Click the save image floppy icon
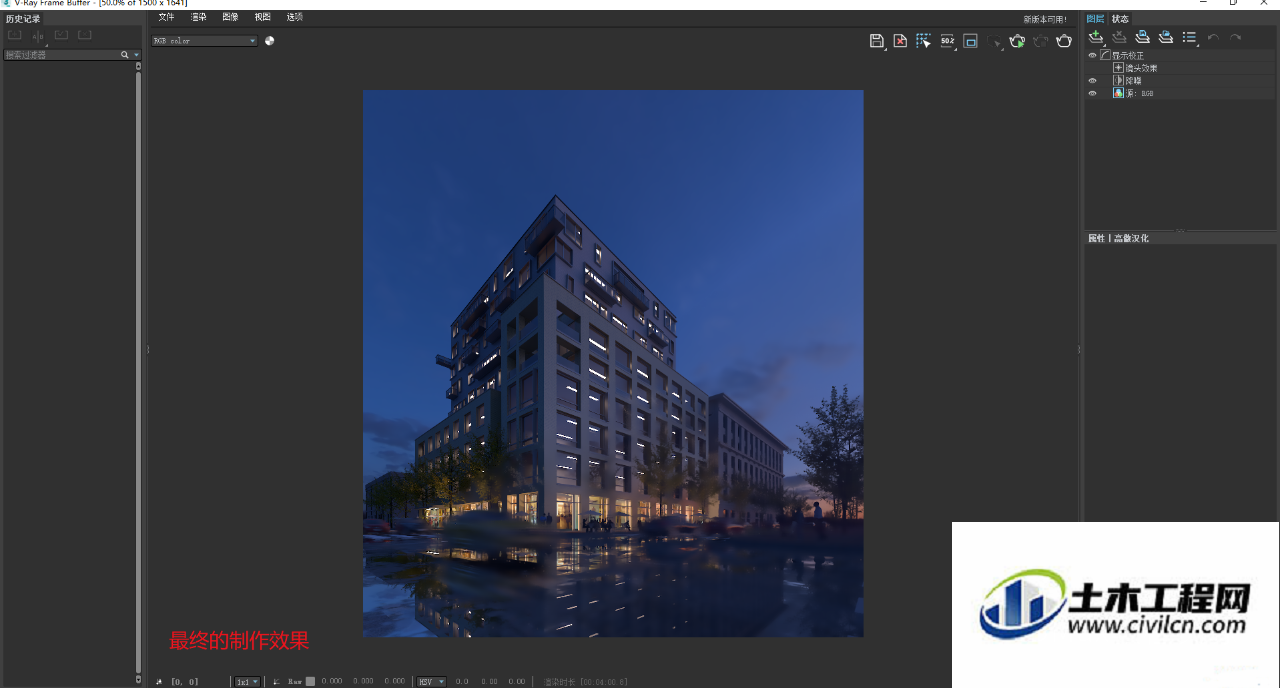The width and height of the screenshot is (1280, 688). coord(877,41)
